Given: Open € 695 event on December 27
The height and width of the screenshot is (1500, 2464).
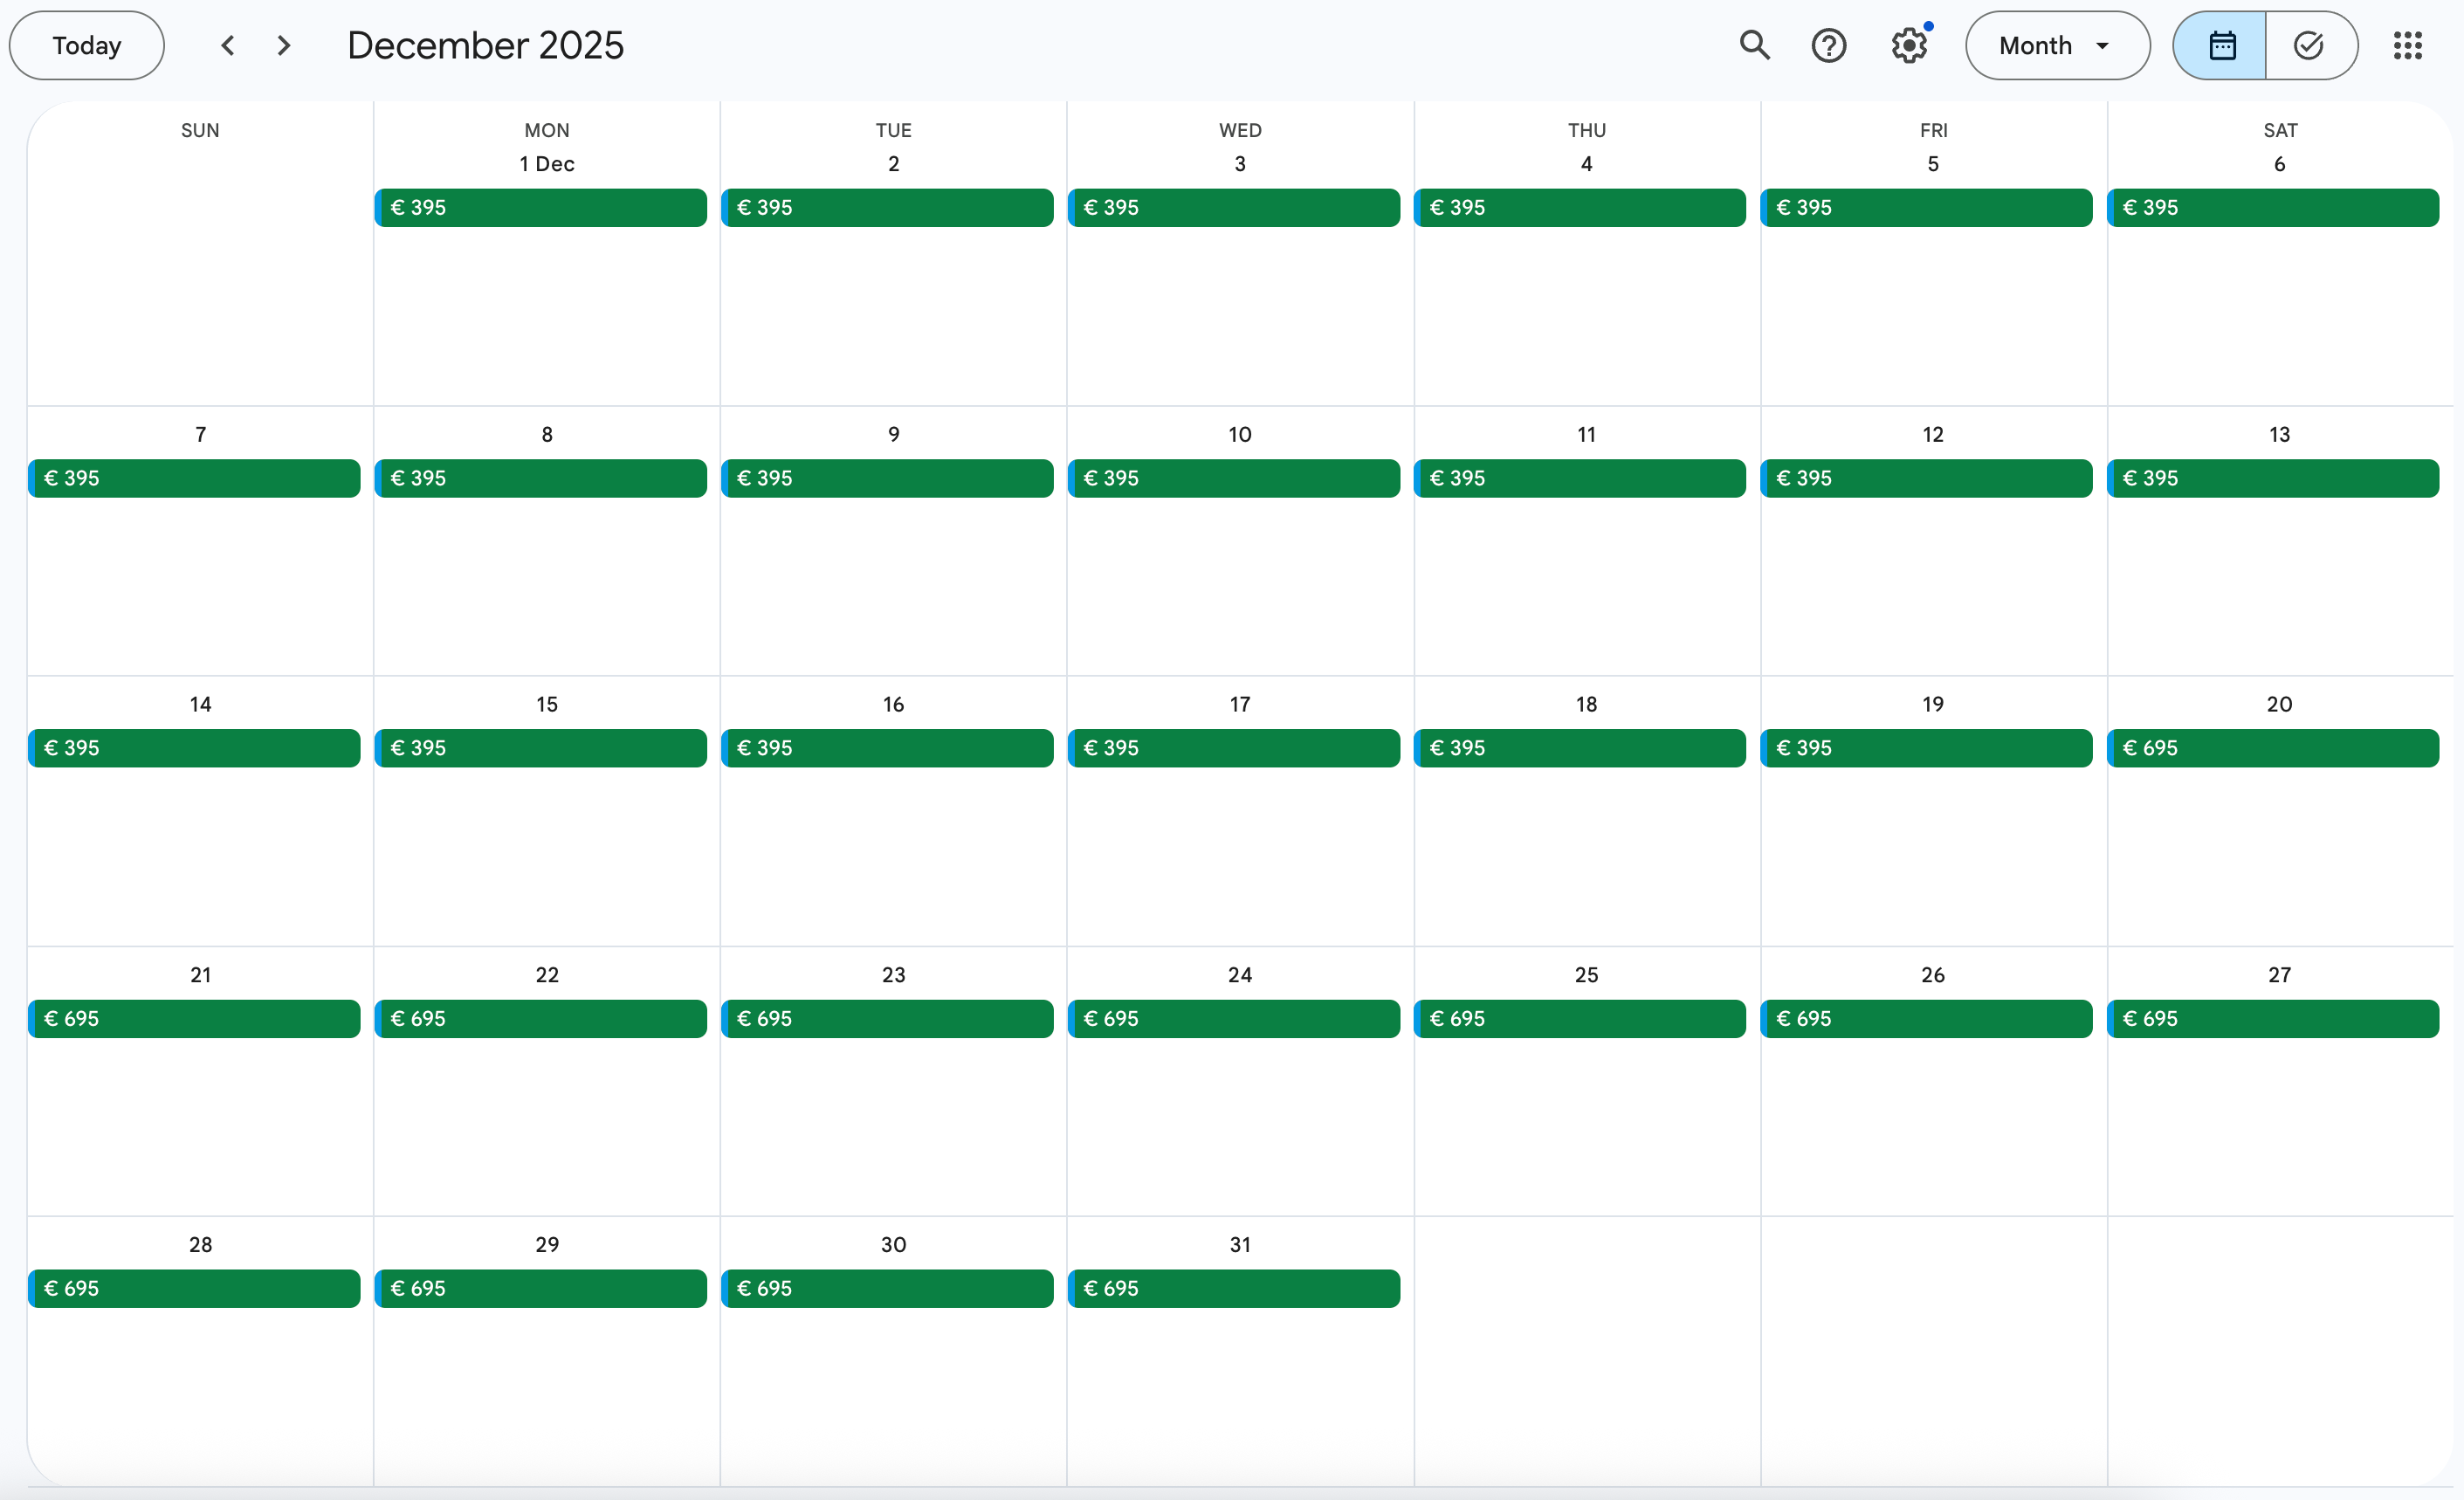Looking at the screenshot, I should [x=2273, y=1019].
